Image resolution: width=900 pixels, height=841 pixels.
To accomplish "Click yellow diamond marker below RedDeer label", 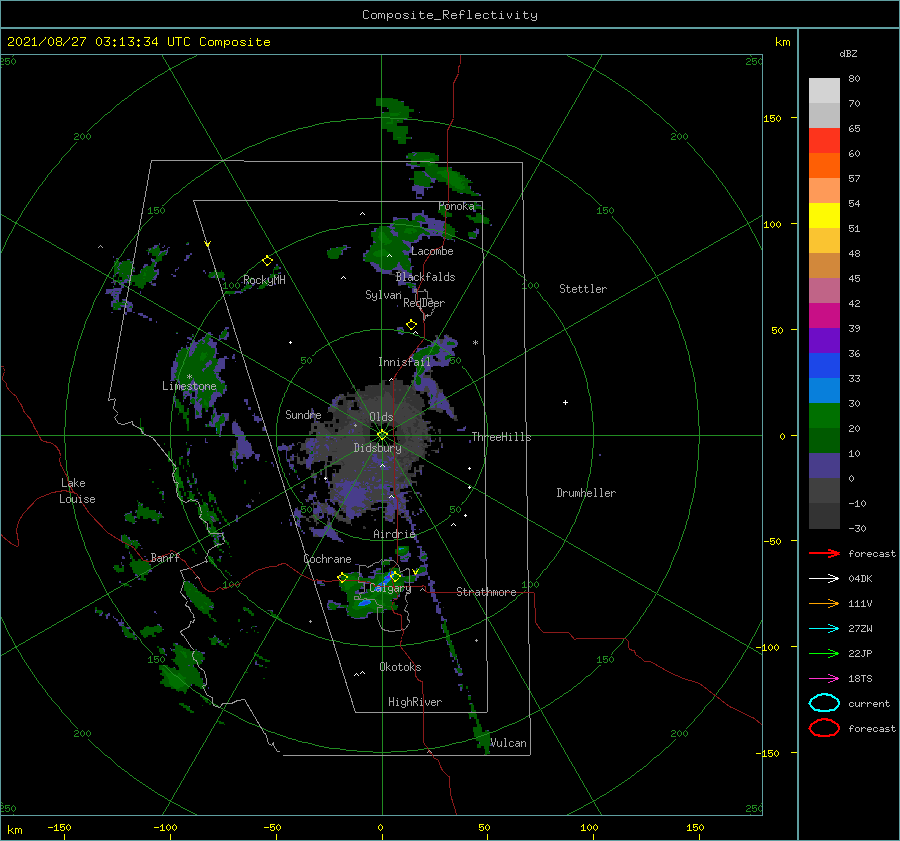I will pos(411,325).
